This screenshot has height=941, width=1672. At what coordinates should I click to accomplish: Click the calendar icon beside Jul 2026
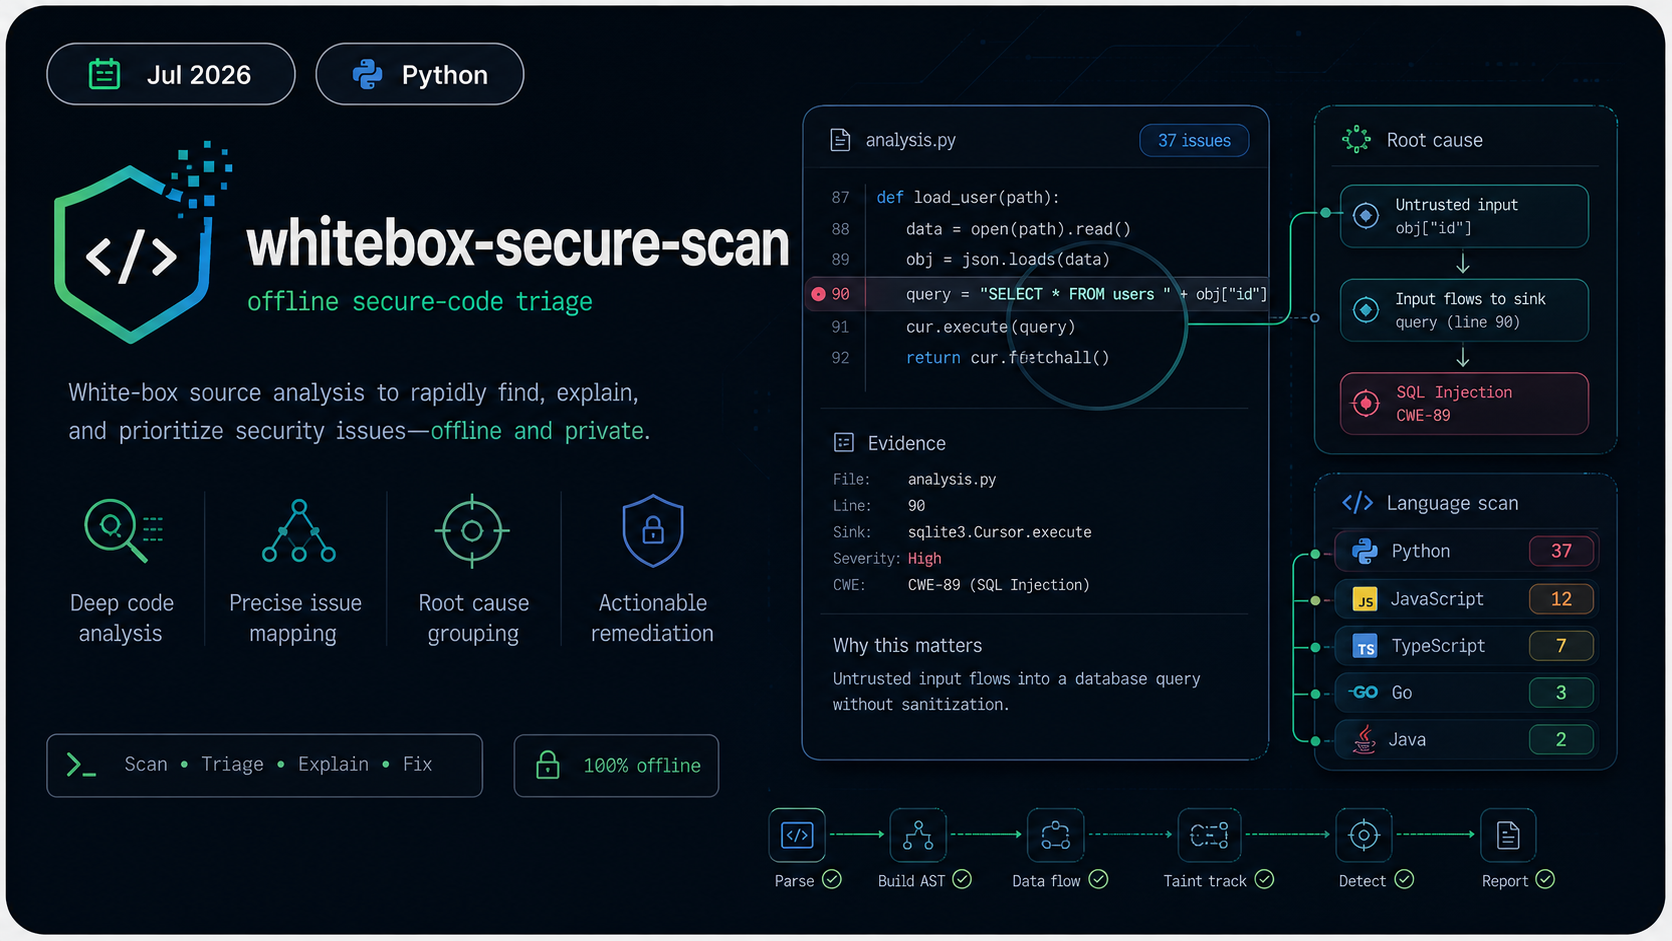click(x=104, y=74)
